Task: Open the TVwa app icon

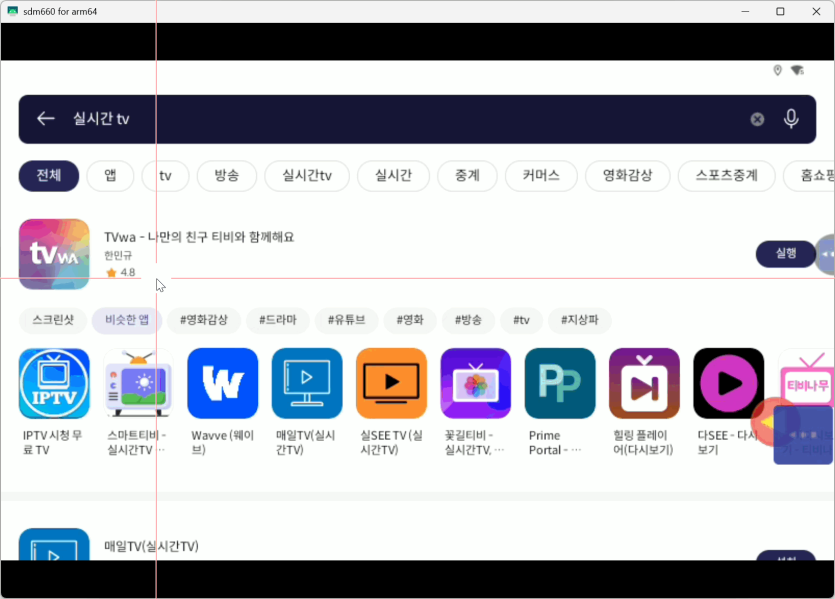Action: (x=54, y=254)
